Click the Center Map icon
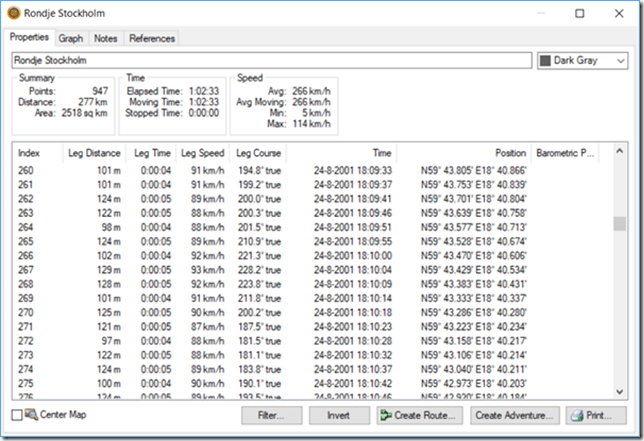644x441 pixels. [x=31, y=414]
